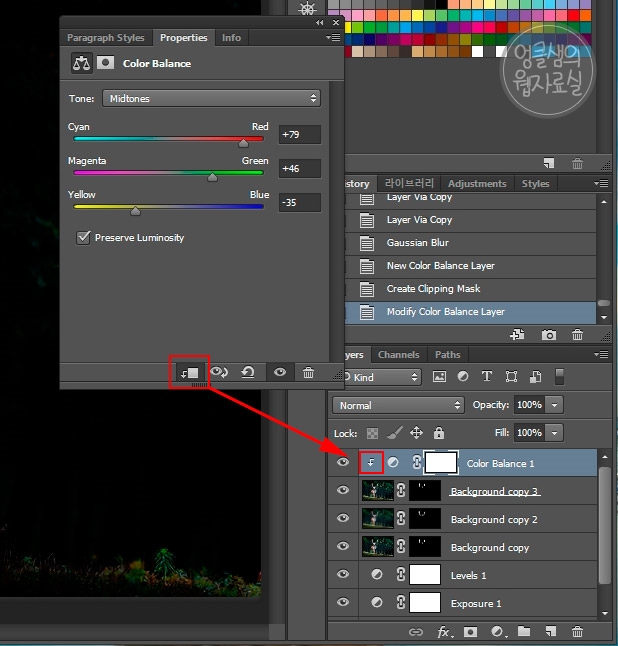Switch to the Paragraph Styles tab
This screenshot has width=618, height=646.
pos(106,37)
